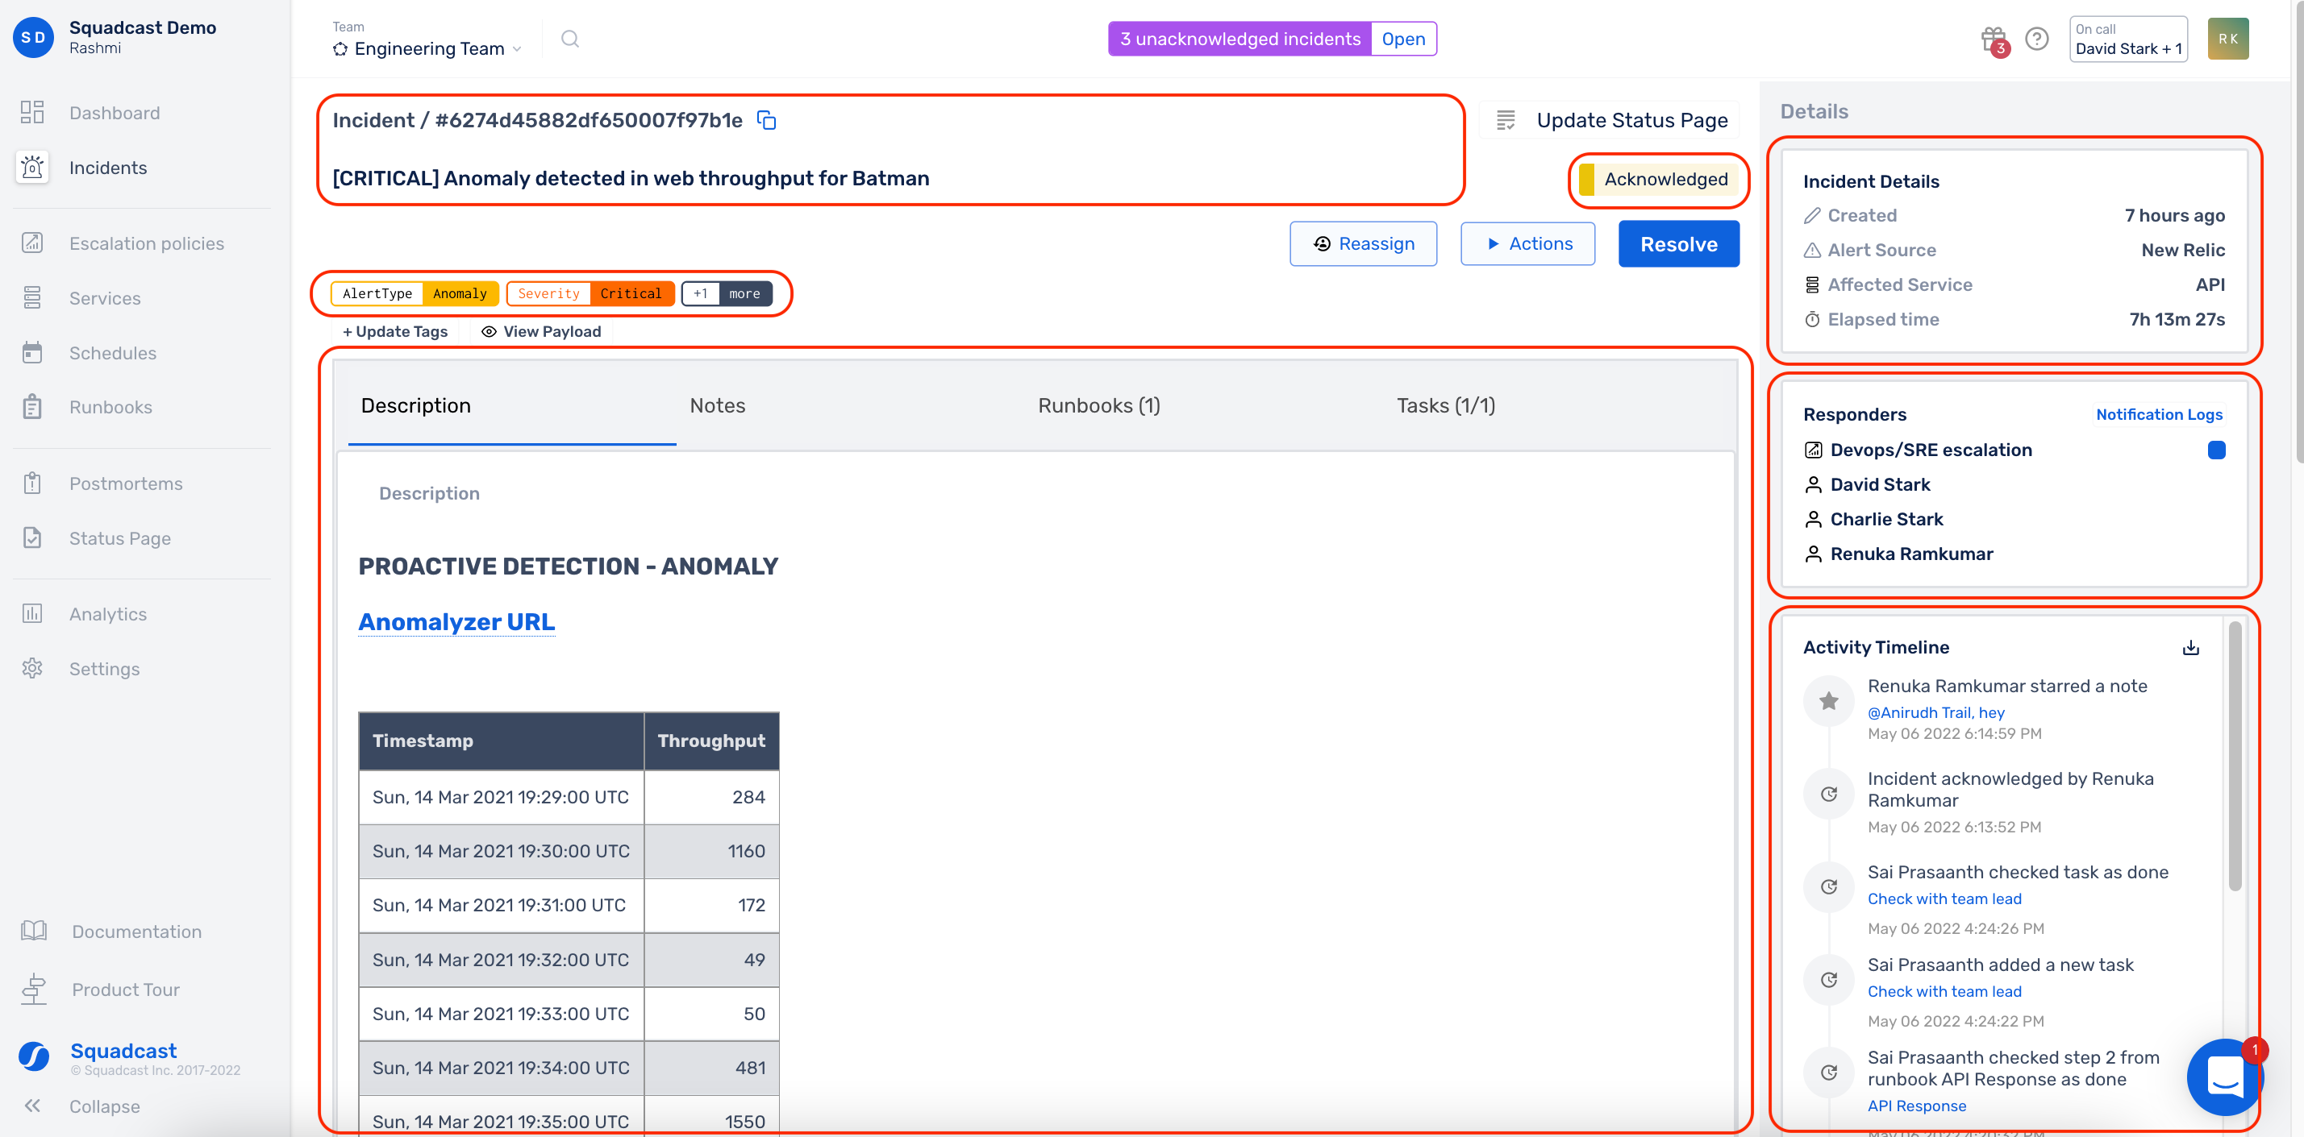Viewport: 2304px width, 1137px height.
Task: Click the SD organization avatar
Action: coord(34,37)
